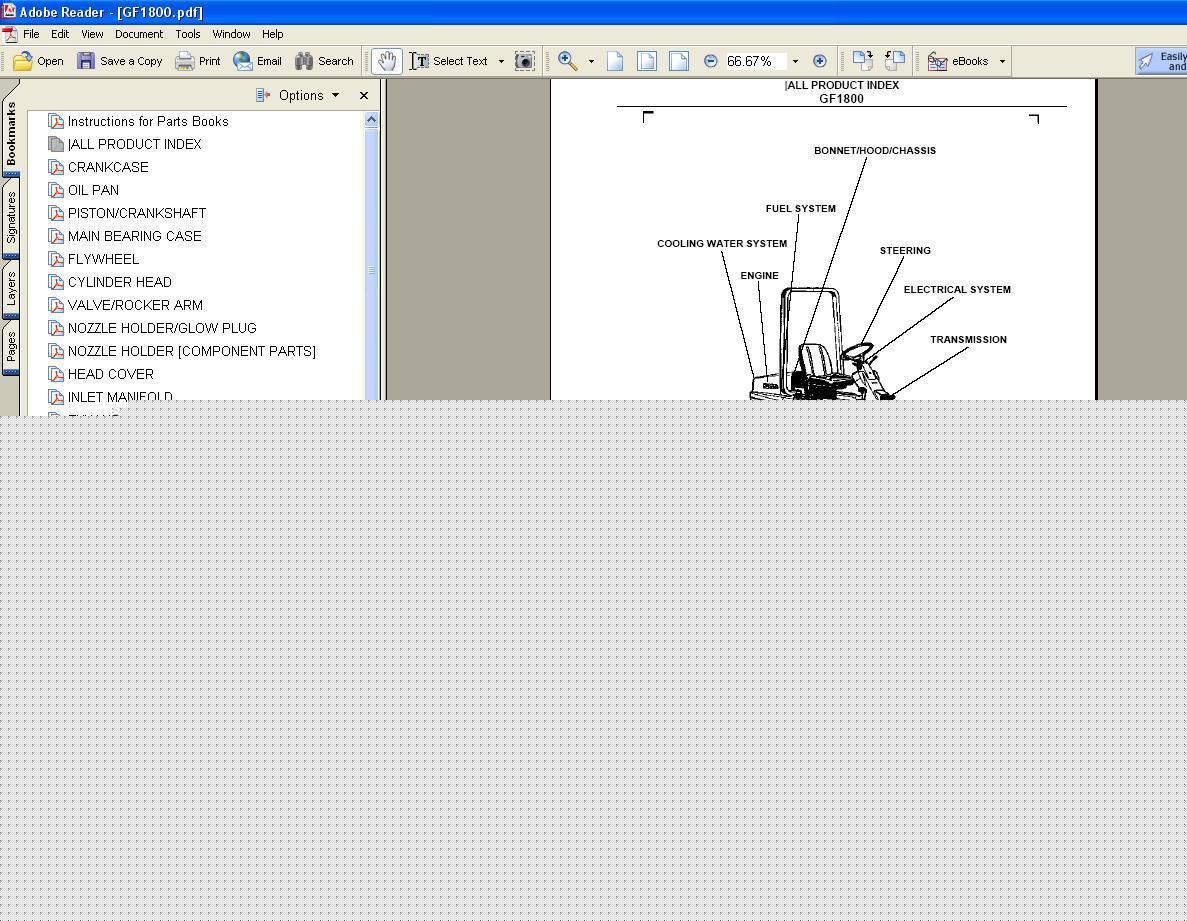This screenshot has width=1187, height=921.
Task: Click the zoom percentage field showing 66.67%
Action: [756, 61]
